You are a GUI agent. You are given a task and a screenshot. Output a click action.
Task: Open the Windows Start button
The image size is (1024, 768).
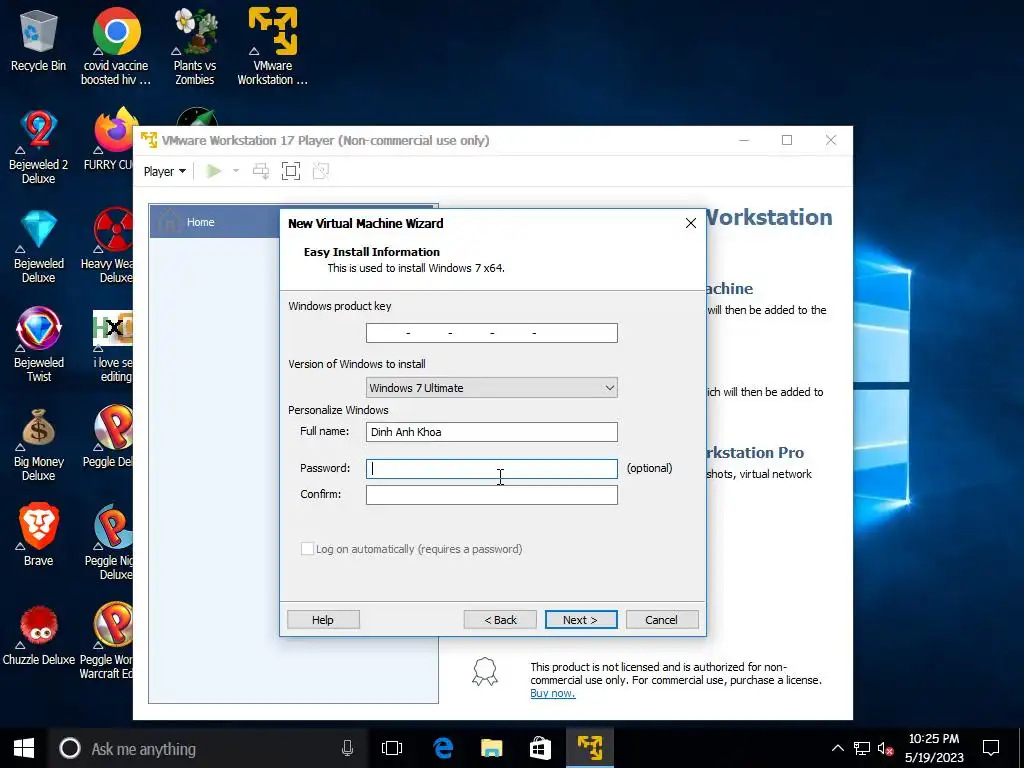click(24, 748)
